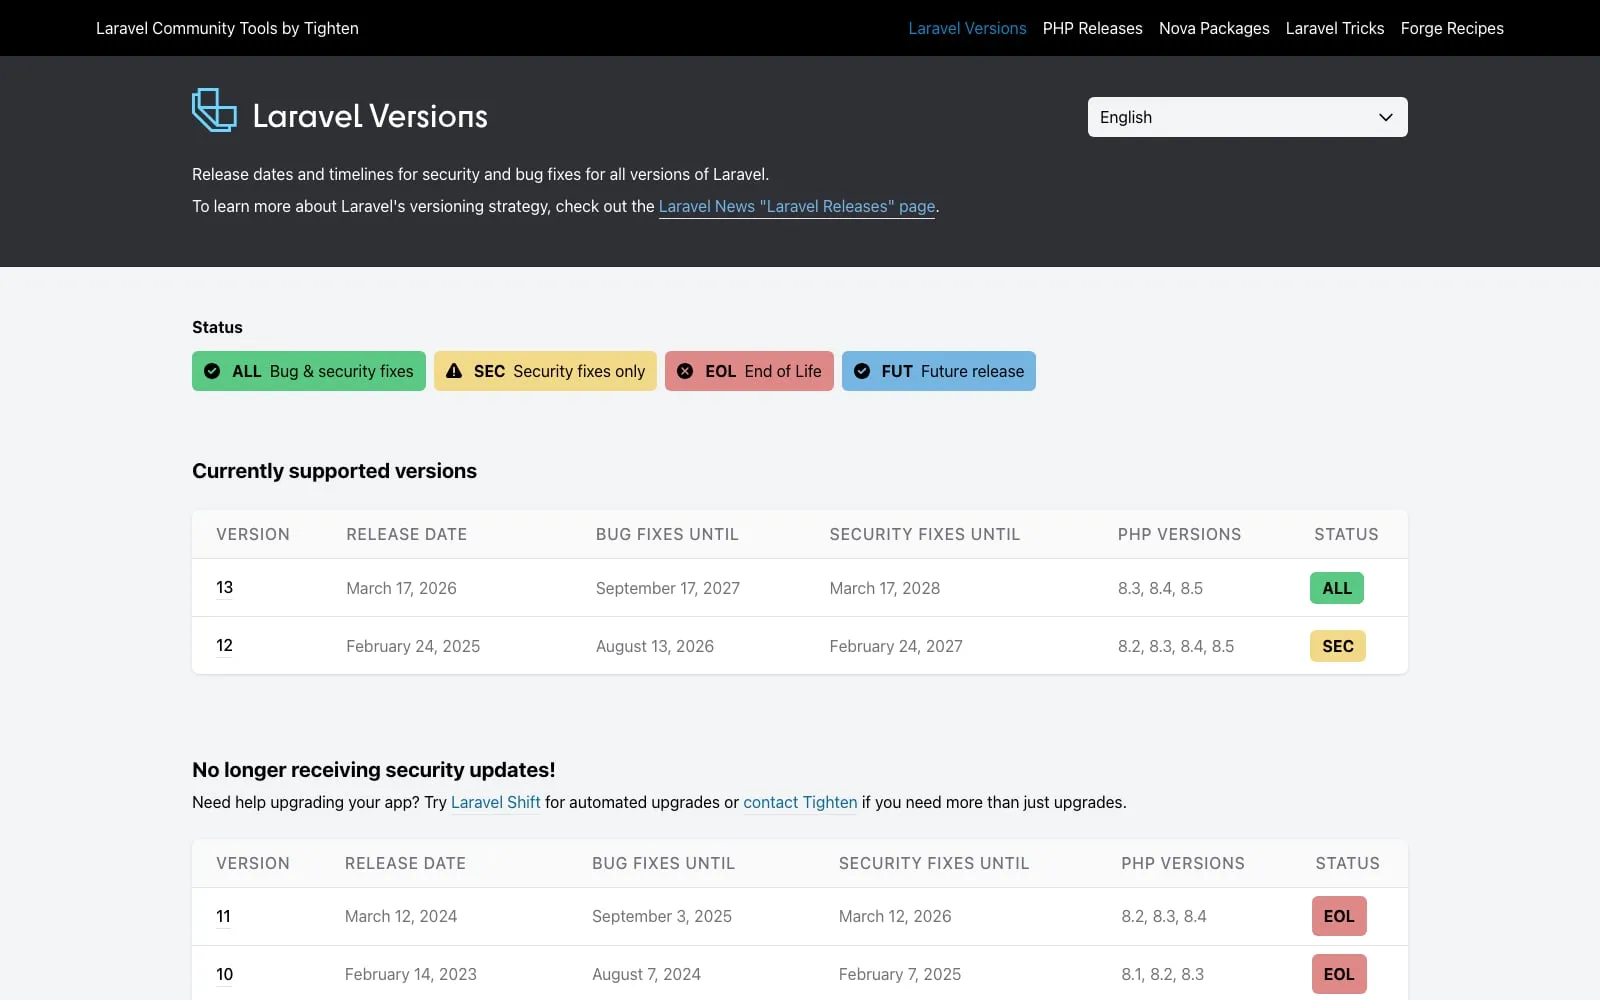
Task: Click PHP VERSIONS header in unsupported table
Action: coord(1183,863)
